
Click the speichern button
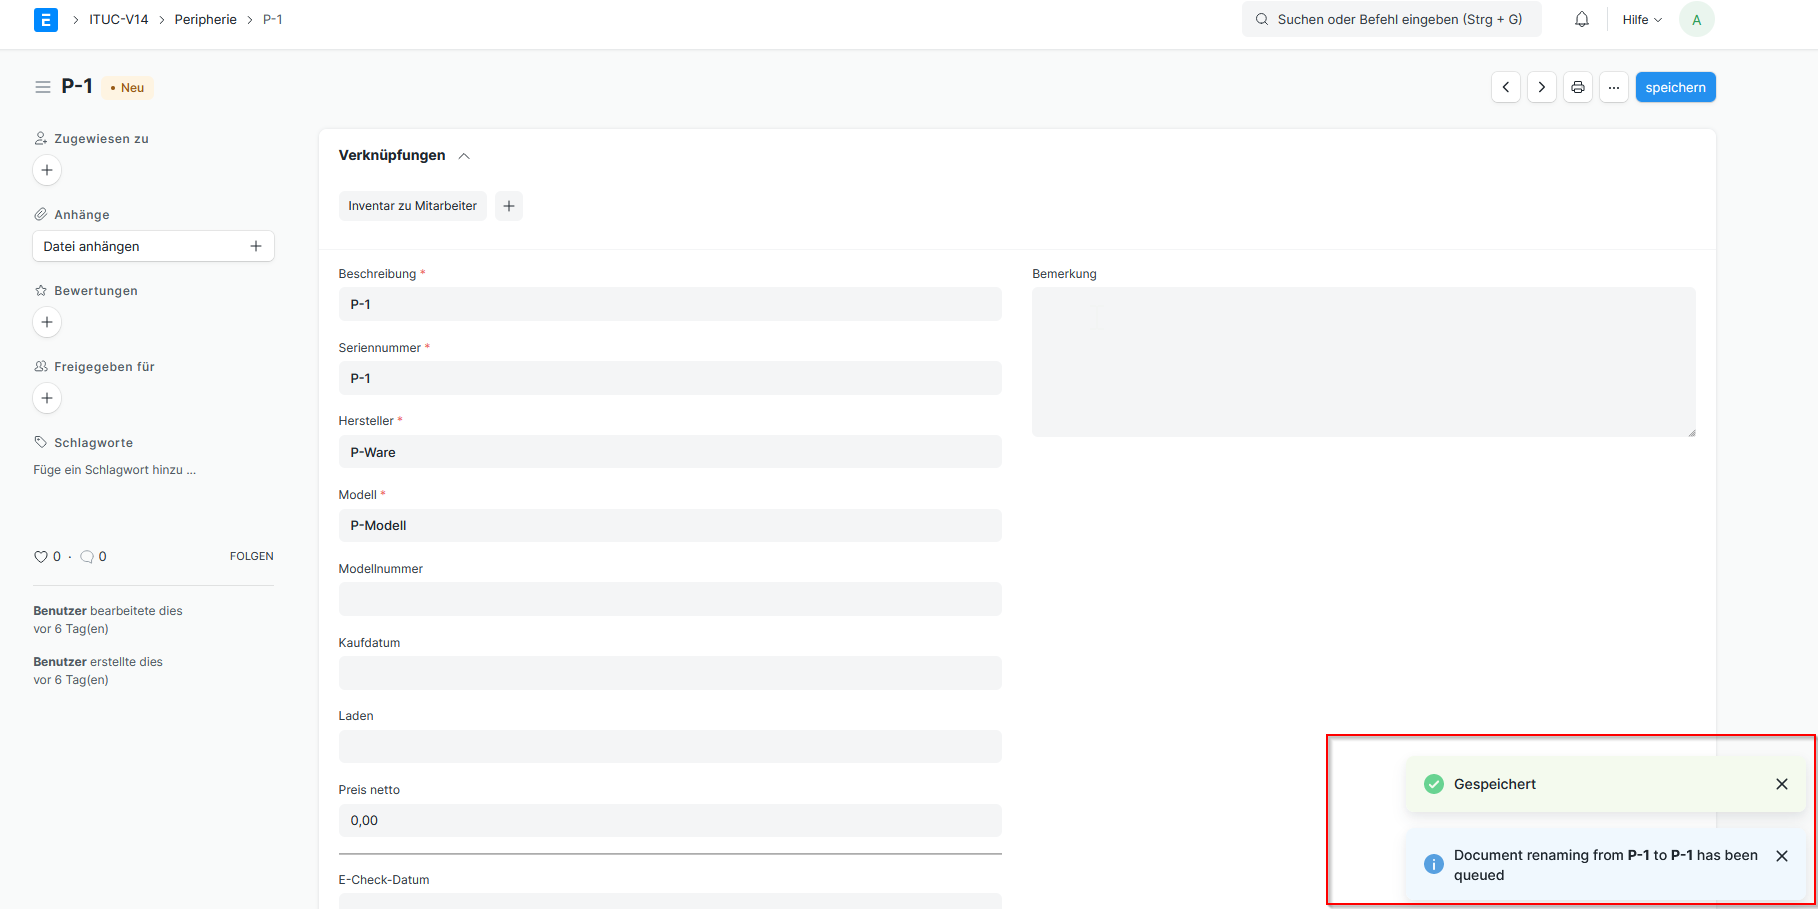(1676, 87)
